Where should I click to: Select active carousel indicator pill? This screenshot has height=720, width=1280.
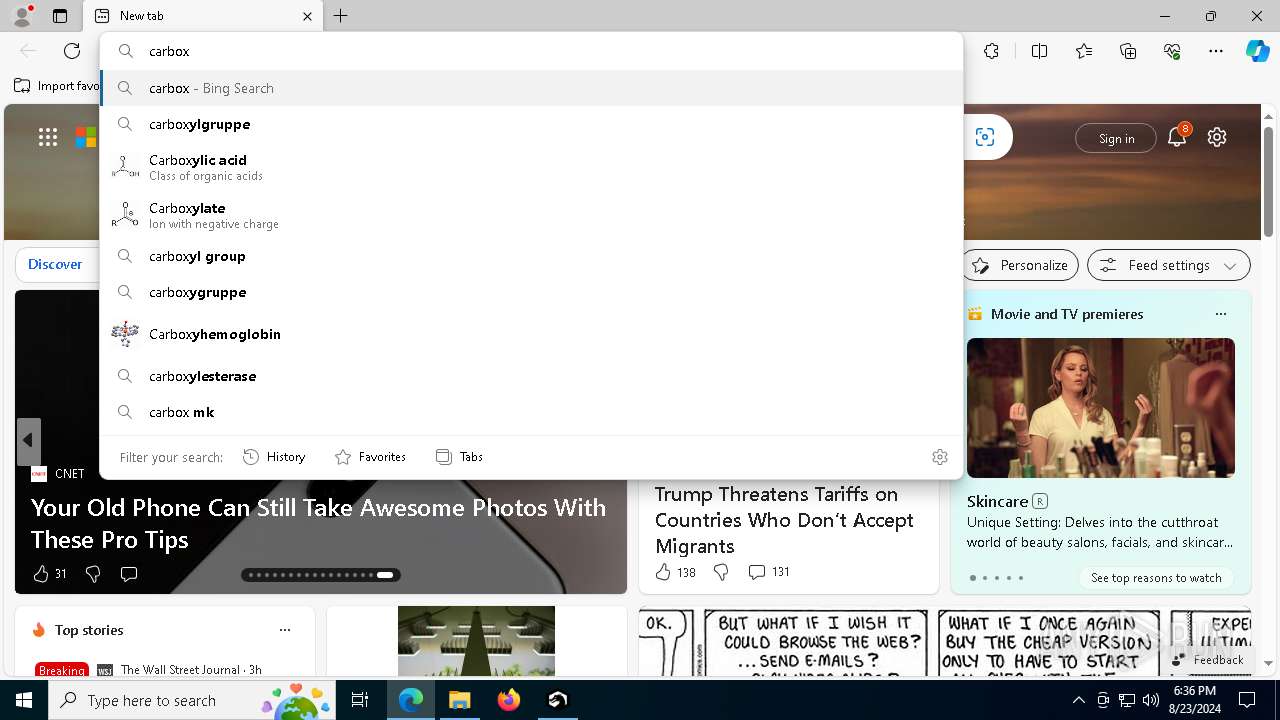385,575
